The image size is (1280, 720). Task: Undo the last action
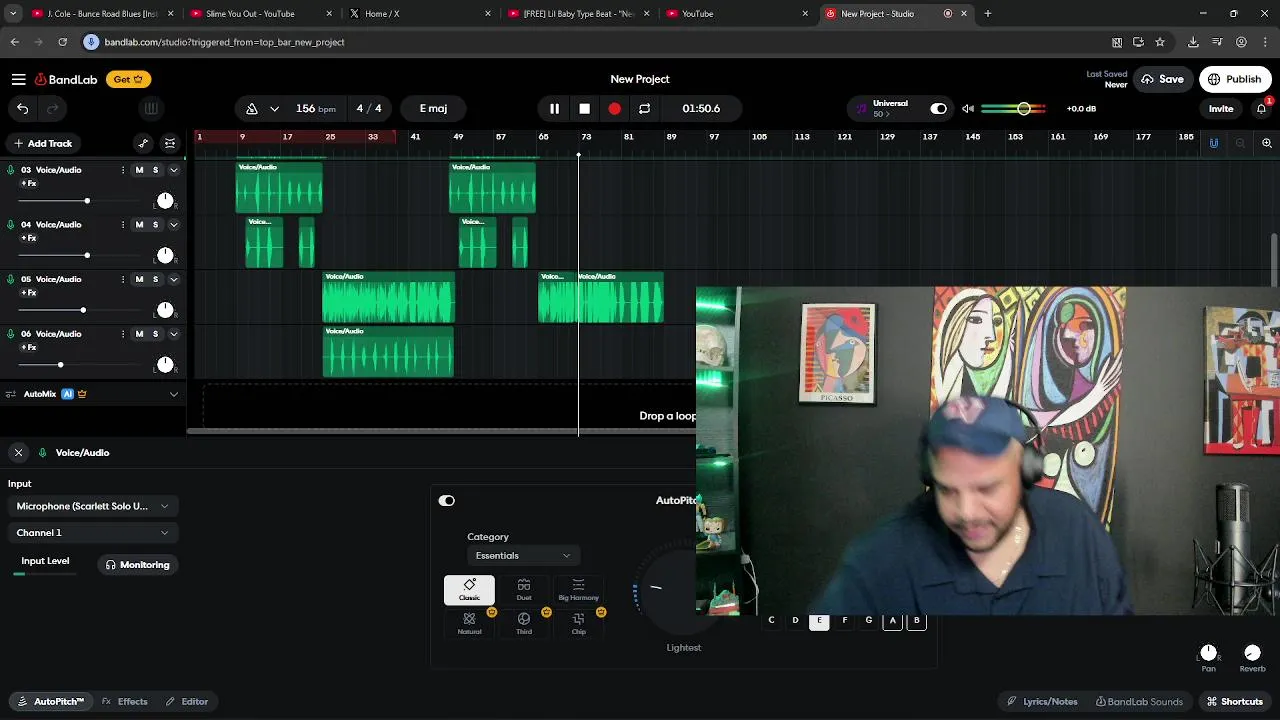coord(22,108)
